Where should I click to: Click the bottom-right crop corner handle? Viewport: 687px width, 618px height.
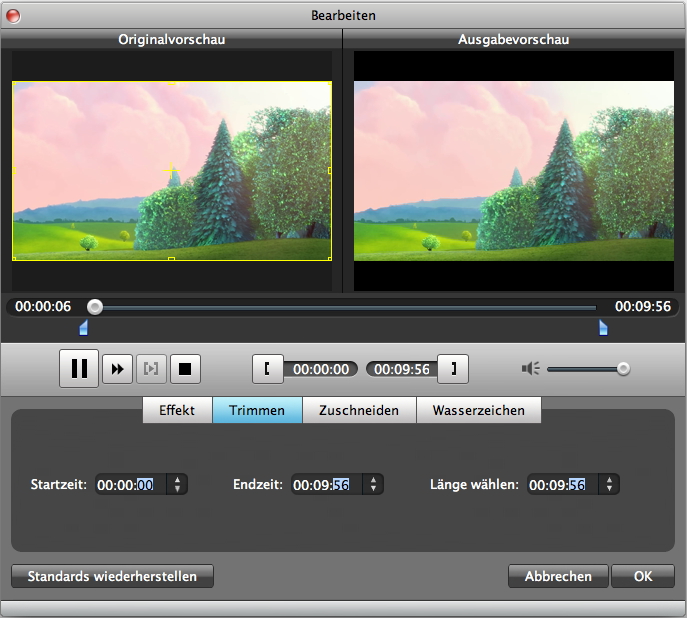[x=330, y=259]
